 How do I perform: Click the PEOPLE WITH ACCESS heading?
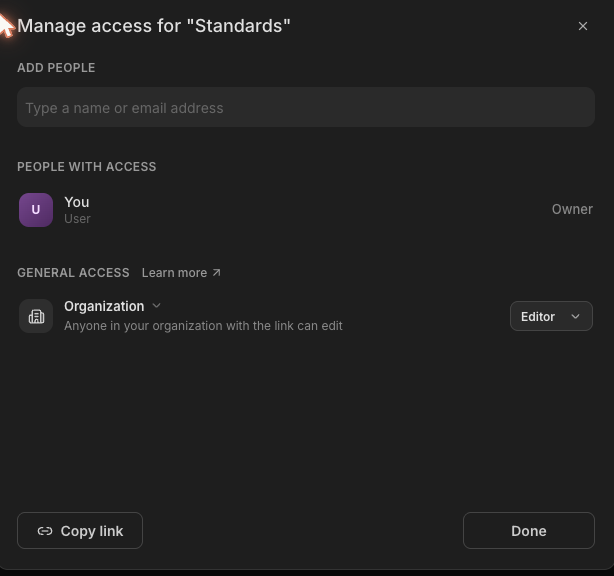87,167
